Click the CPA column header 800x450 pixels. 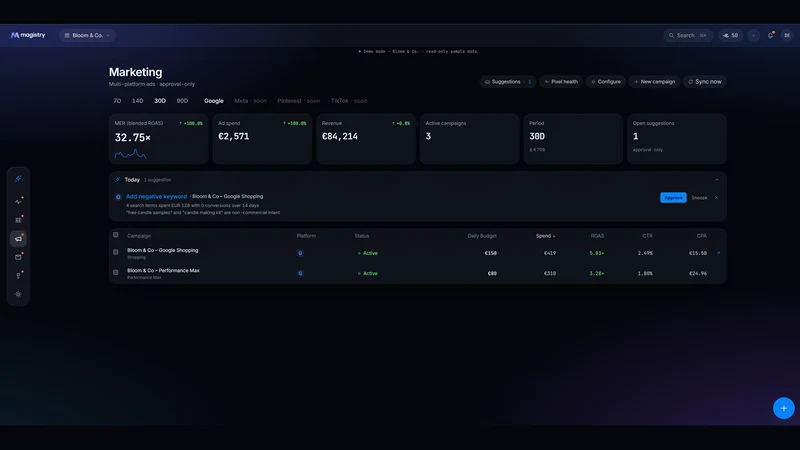tap(702, 236)
